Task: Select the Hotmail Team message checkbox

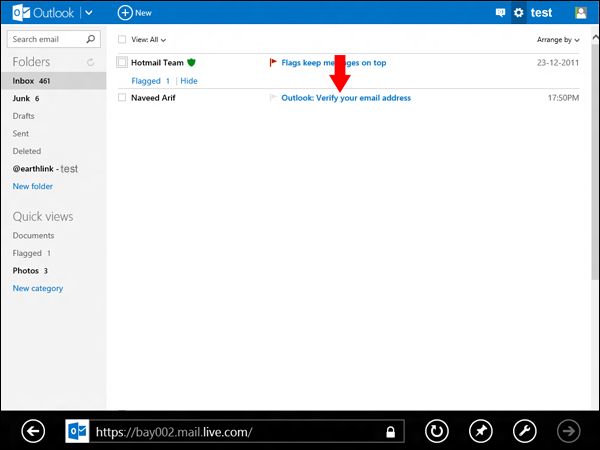Action: [122, 62]
